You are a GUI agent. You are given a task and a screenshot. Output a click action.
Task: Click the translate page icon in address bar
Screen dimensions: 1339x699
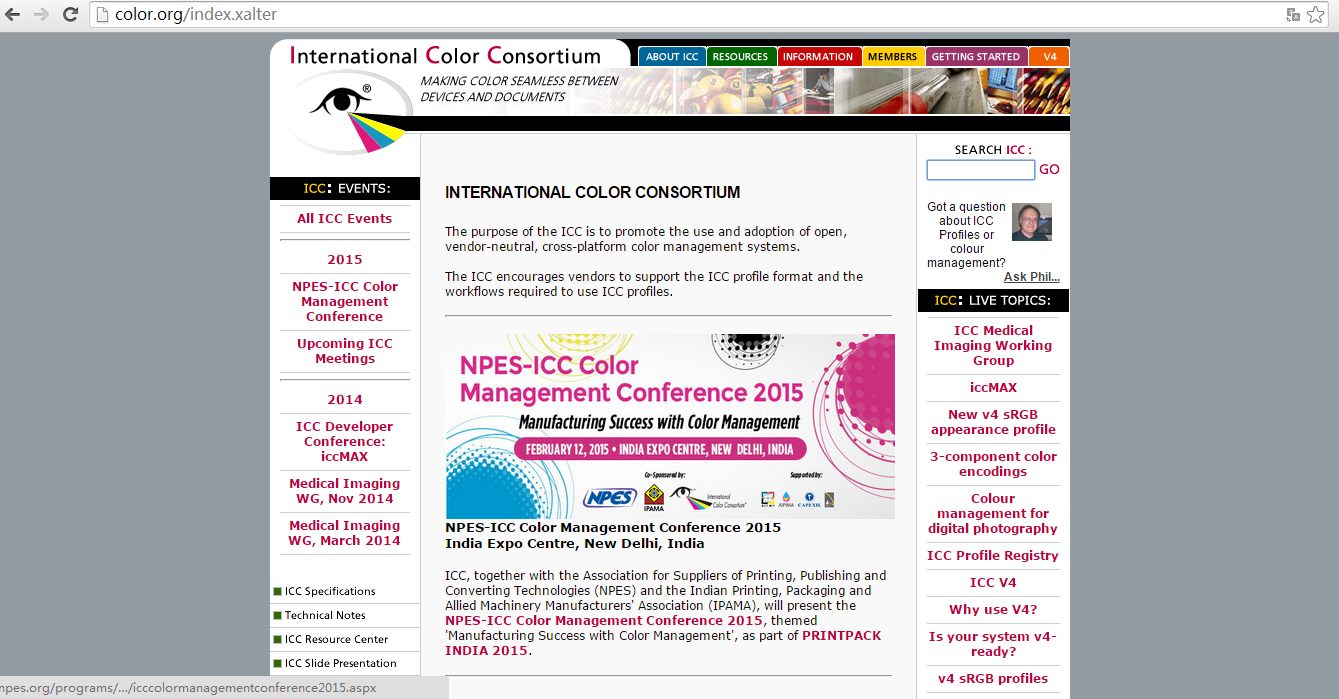click(x=1293, y=15)
